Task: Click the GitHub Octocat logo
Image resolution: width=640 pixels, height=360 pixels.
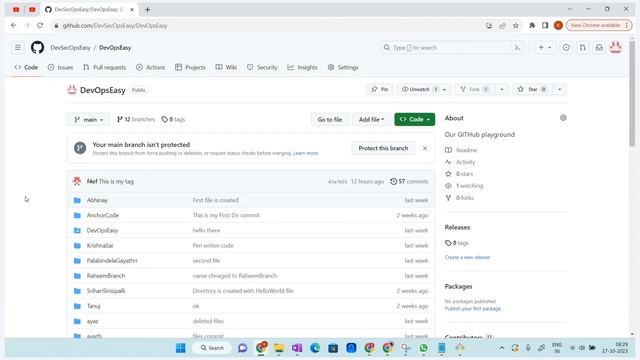Action: 38,47
